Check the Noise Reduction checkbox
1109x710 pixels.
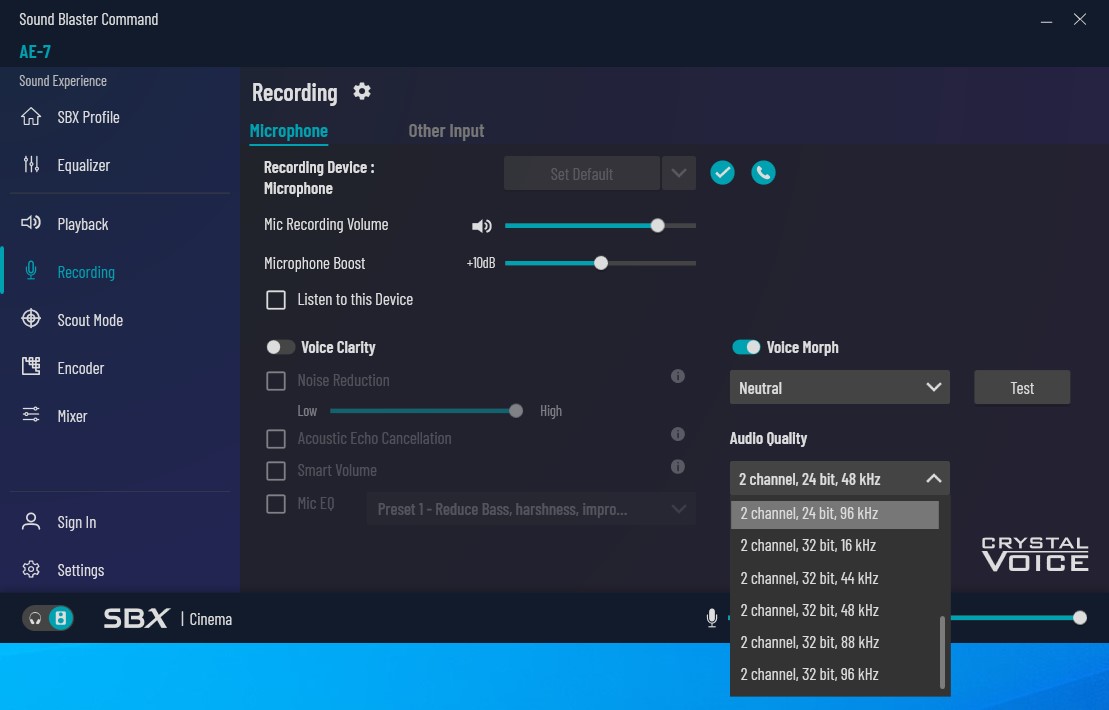click(x=276, y=381)
